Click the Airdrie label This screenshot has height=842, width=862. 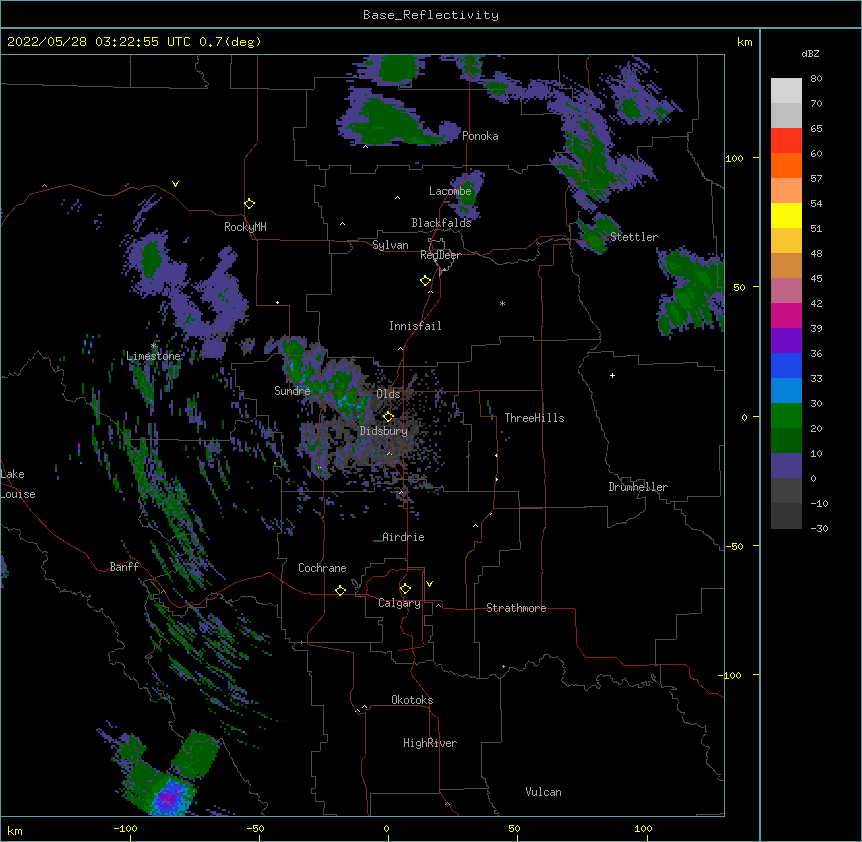[403, 537]
